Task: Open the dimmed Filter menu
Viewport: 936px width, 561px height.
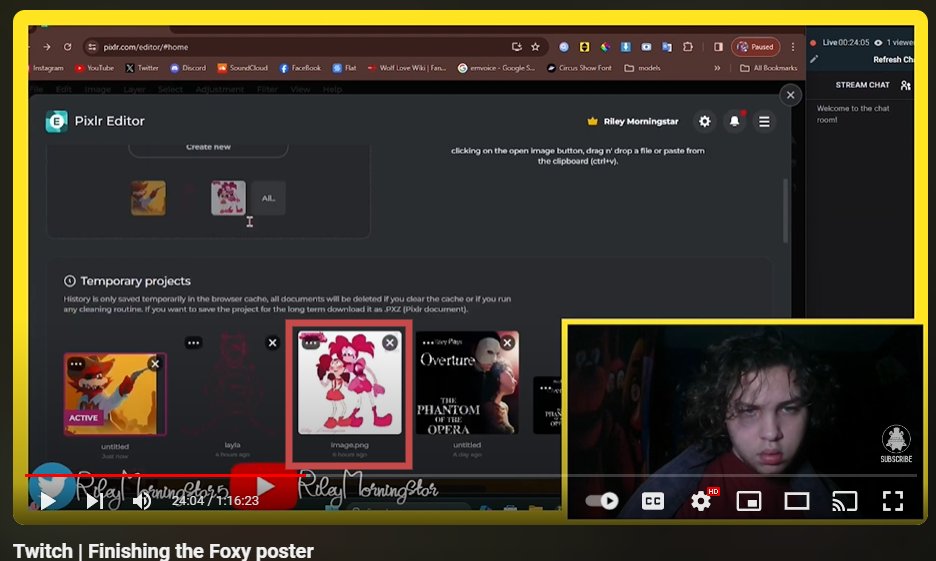Action: [267, 90]
